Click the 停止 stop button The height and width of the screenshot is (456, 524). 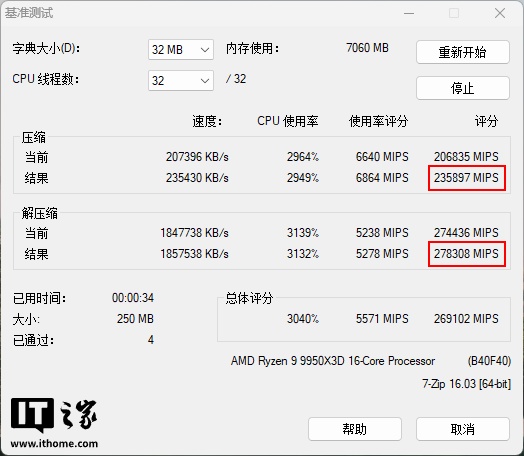463,88
